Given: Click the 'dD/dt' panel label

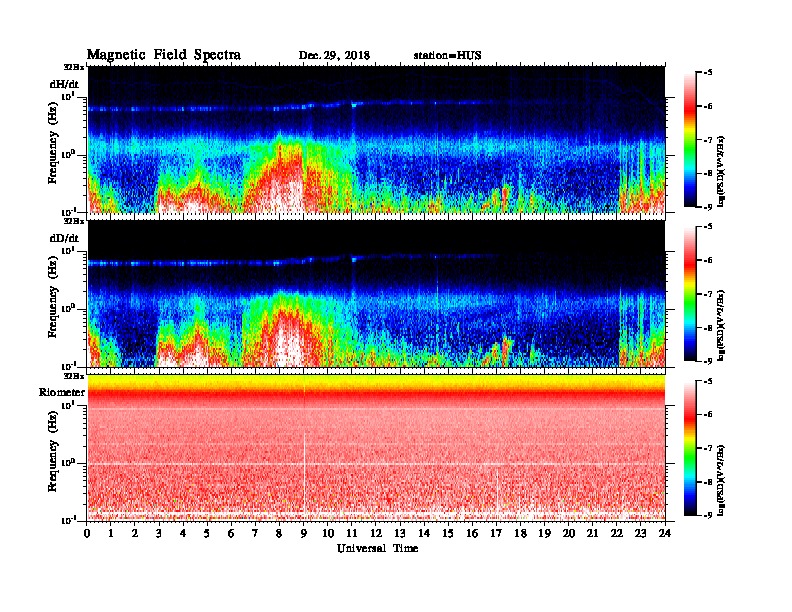Looking at the screenshot, I should 64,238.
